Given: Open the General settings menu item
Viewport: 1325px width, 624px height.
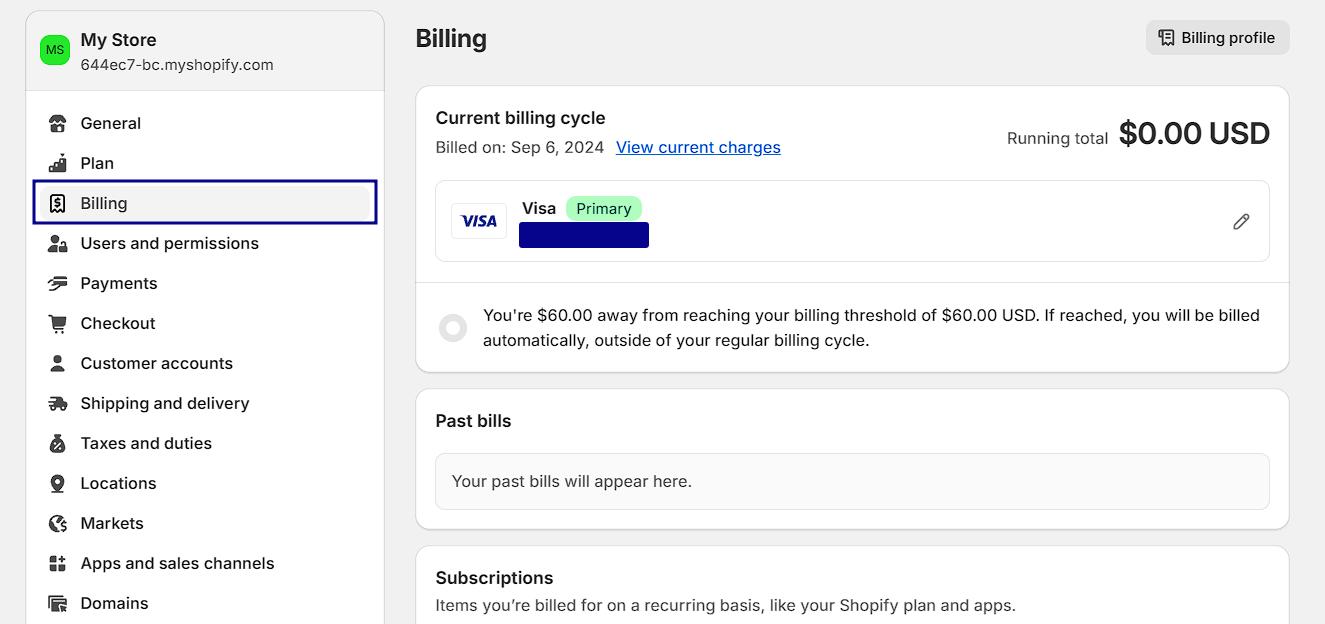Looking at the screenshot, I should pyautogui.click(x=205, y=123).
